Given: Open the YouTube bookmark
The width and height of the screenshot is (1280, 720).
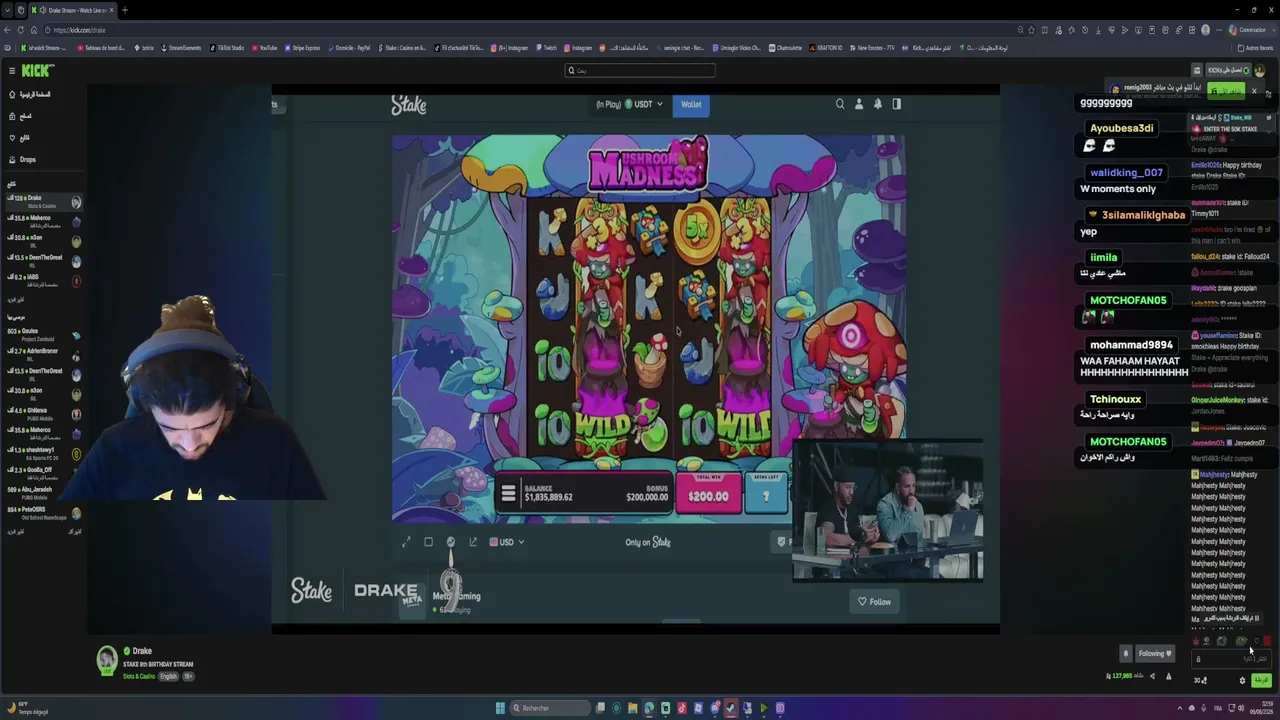Looking at the screenshot, I should click(x=265, y=48).
